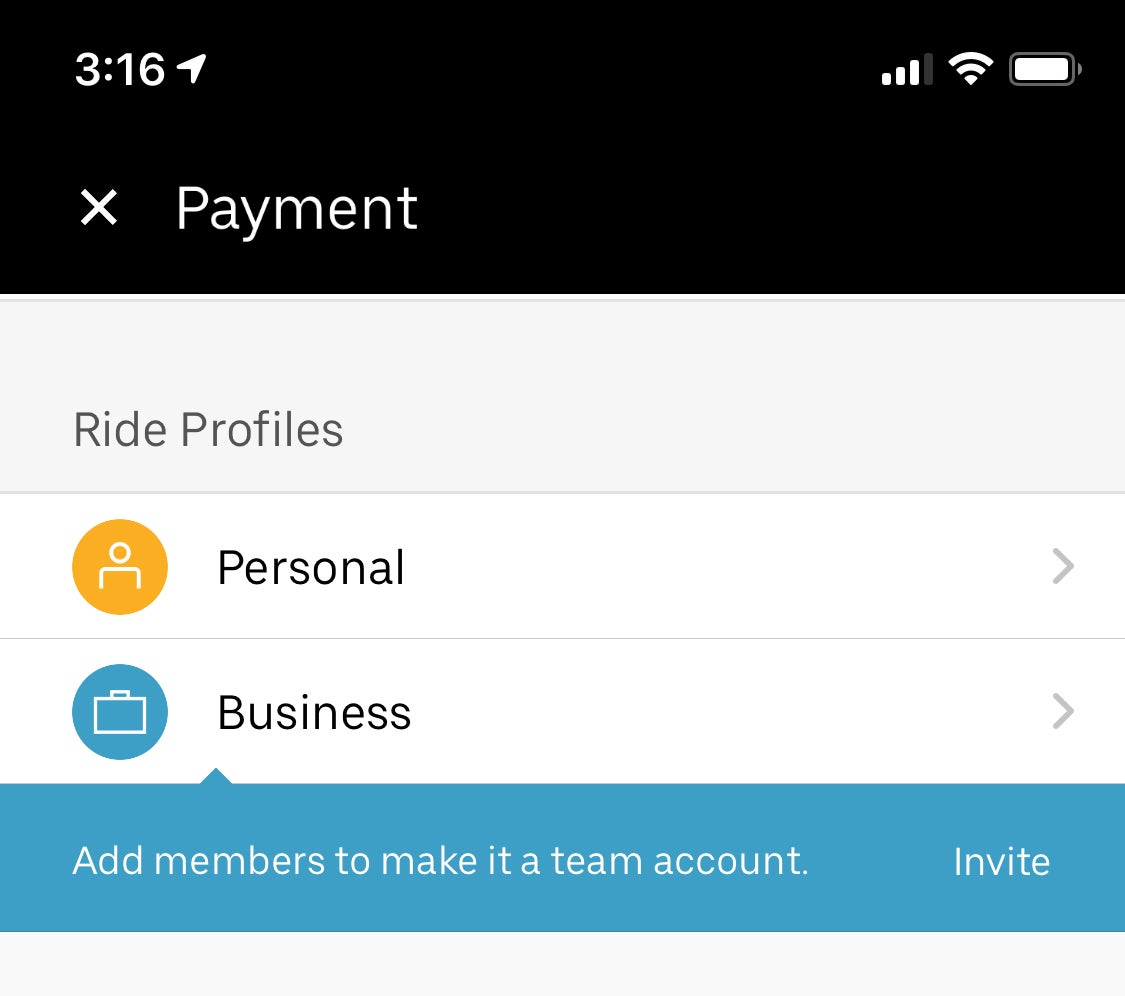Tap blank area below the blue banner
The image size is (1125, 996).
coord(562,964)
